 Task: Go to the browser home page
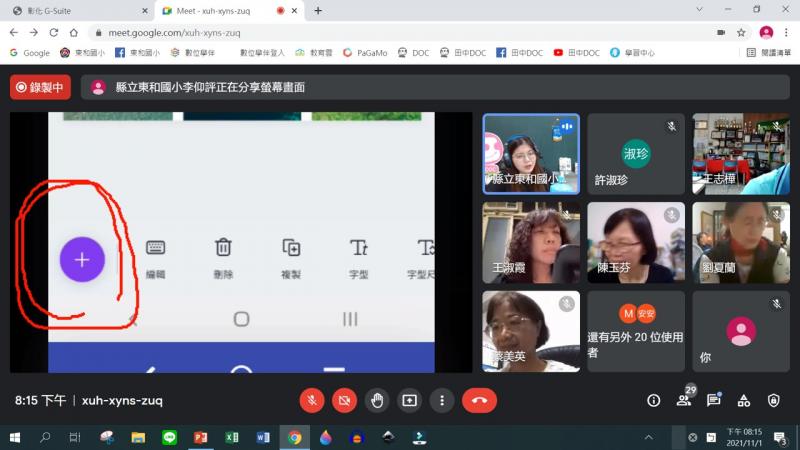coord(74,33)
